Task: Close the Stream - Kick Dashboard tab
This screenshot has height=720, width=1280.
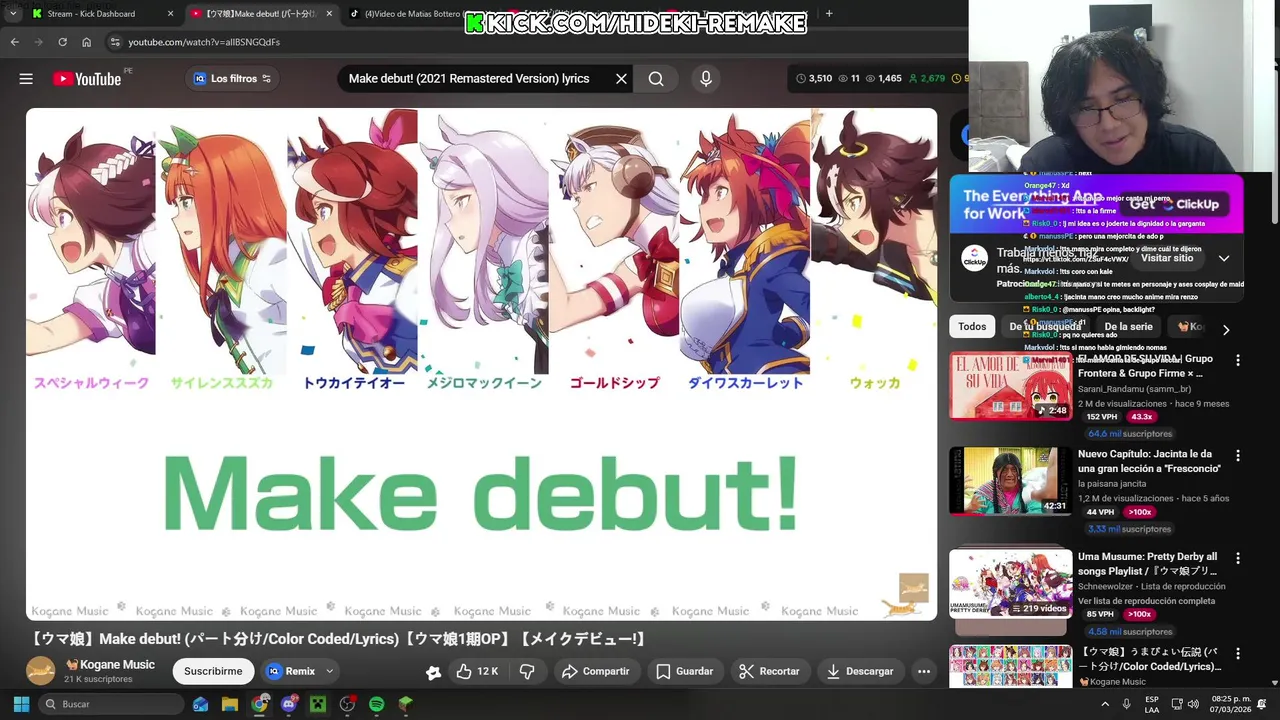Action: point(170,14)
